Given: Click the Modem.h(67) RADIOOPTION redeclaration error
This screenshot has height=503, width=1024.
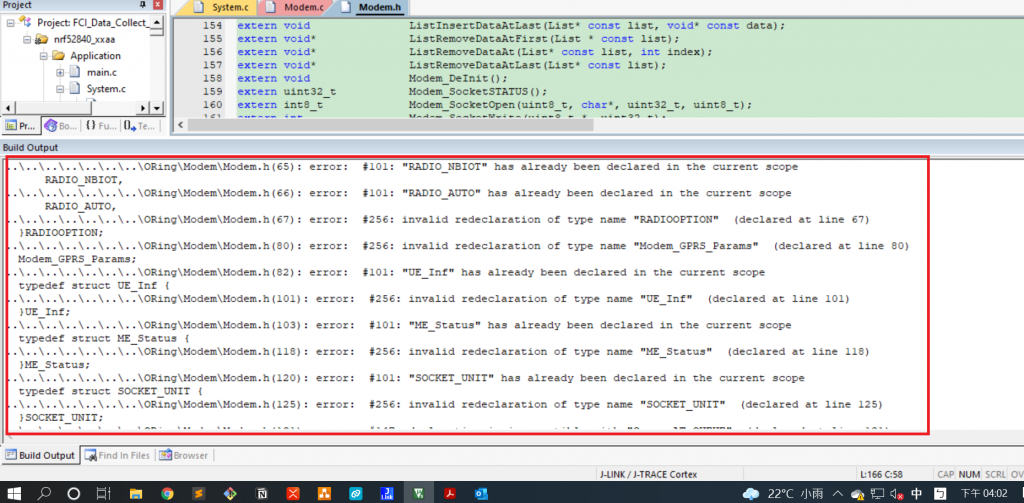Looking at the screenshot, I should tap(438, 219).
